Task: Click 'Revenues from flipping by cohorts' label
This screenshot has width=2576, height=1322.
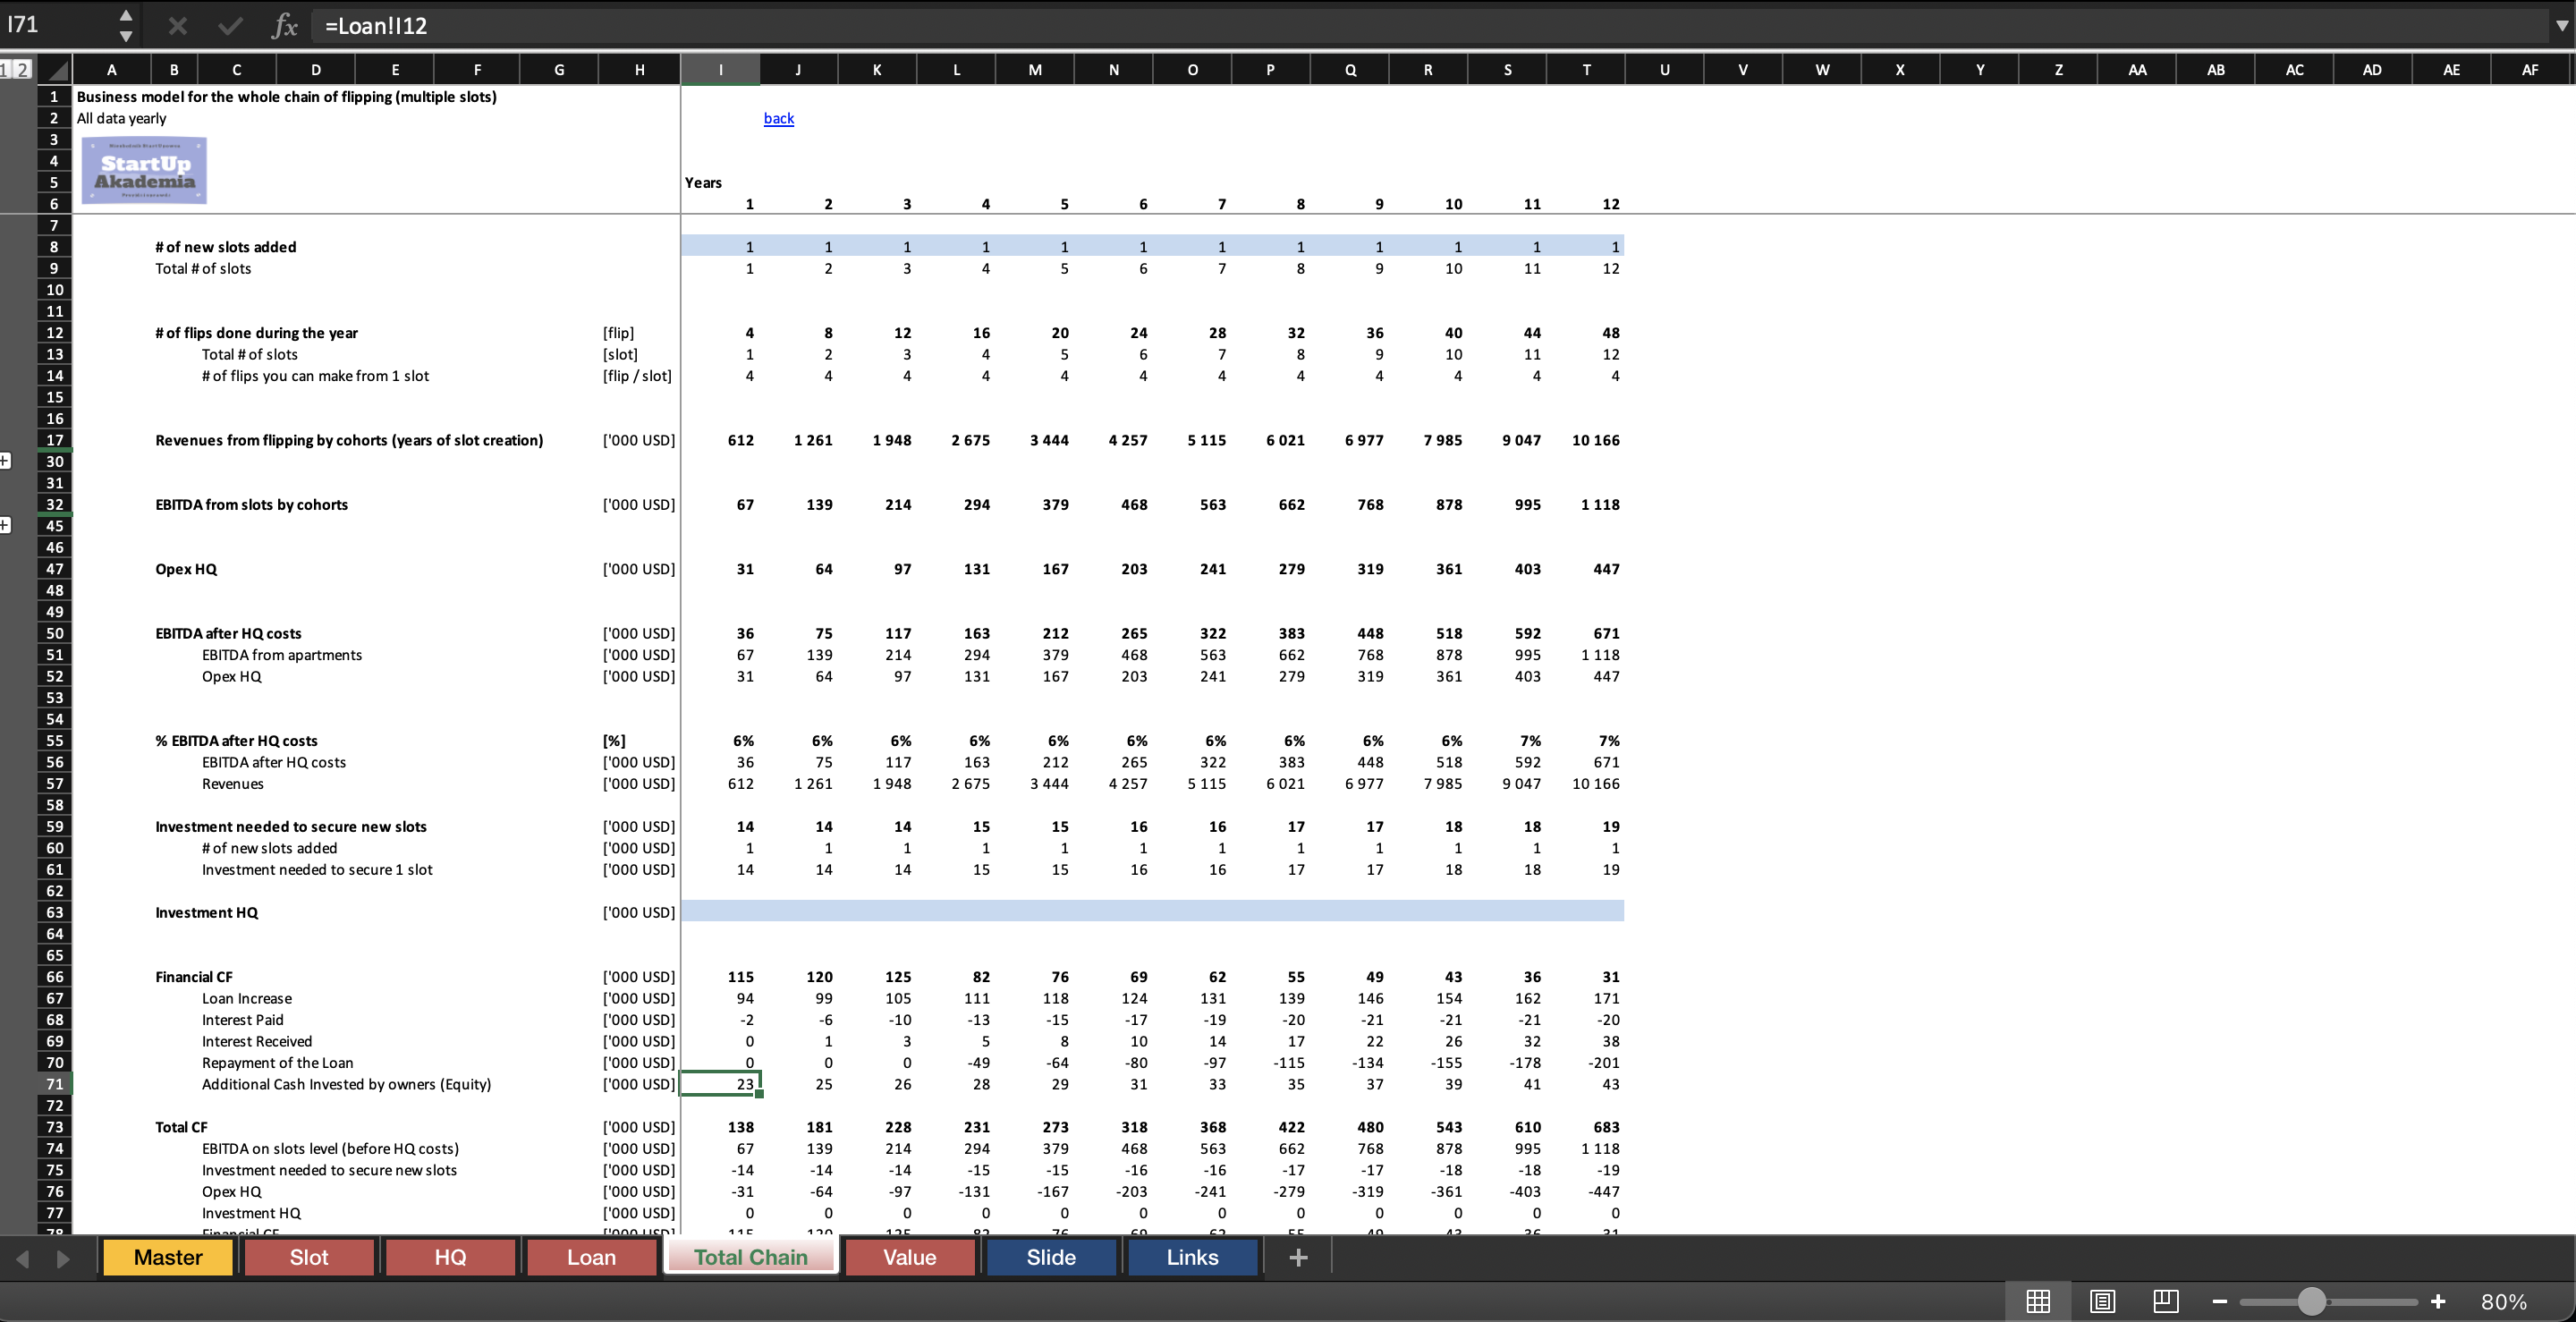Action: 349,440
